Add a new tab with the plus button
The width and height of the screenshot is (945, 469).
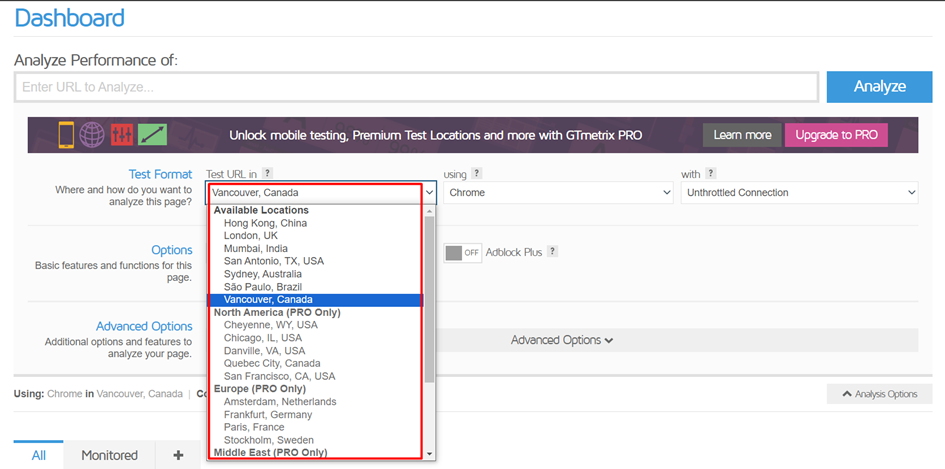pyautogui.click(x=178, y=455)
